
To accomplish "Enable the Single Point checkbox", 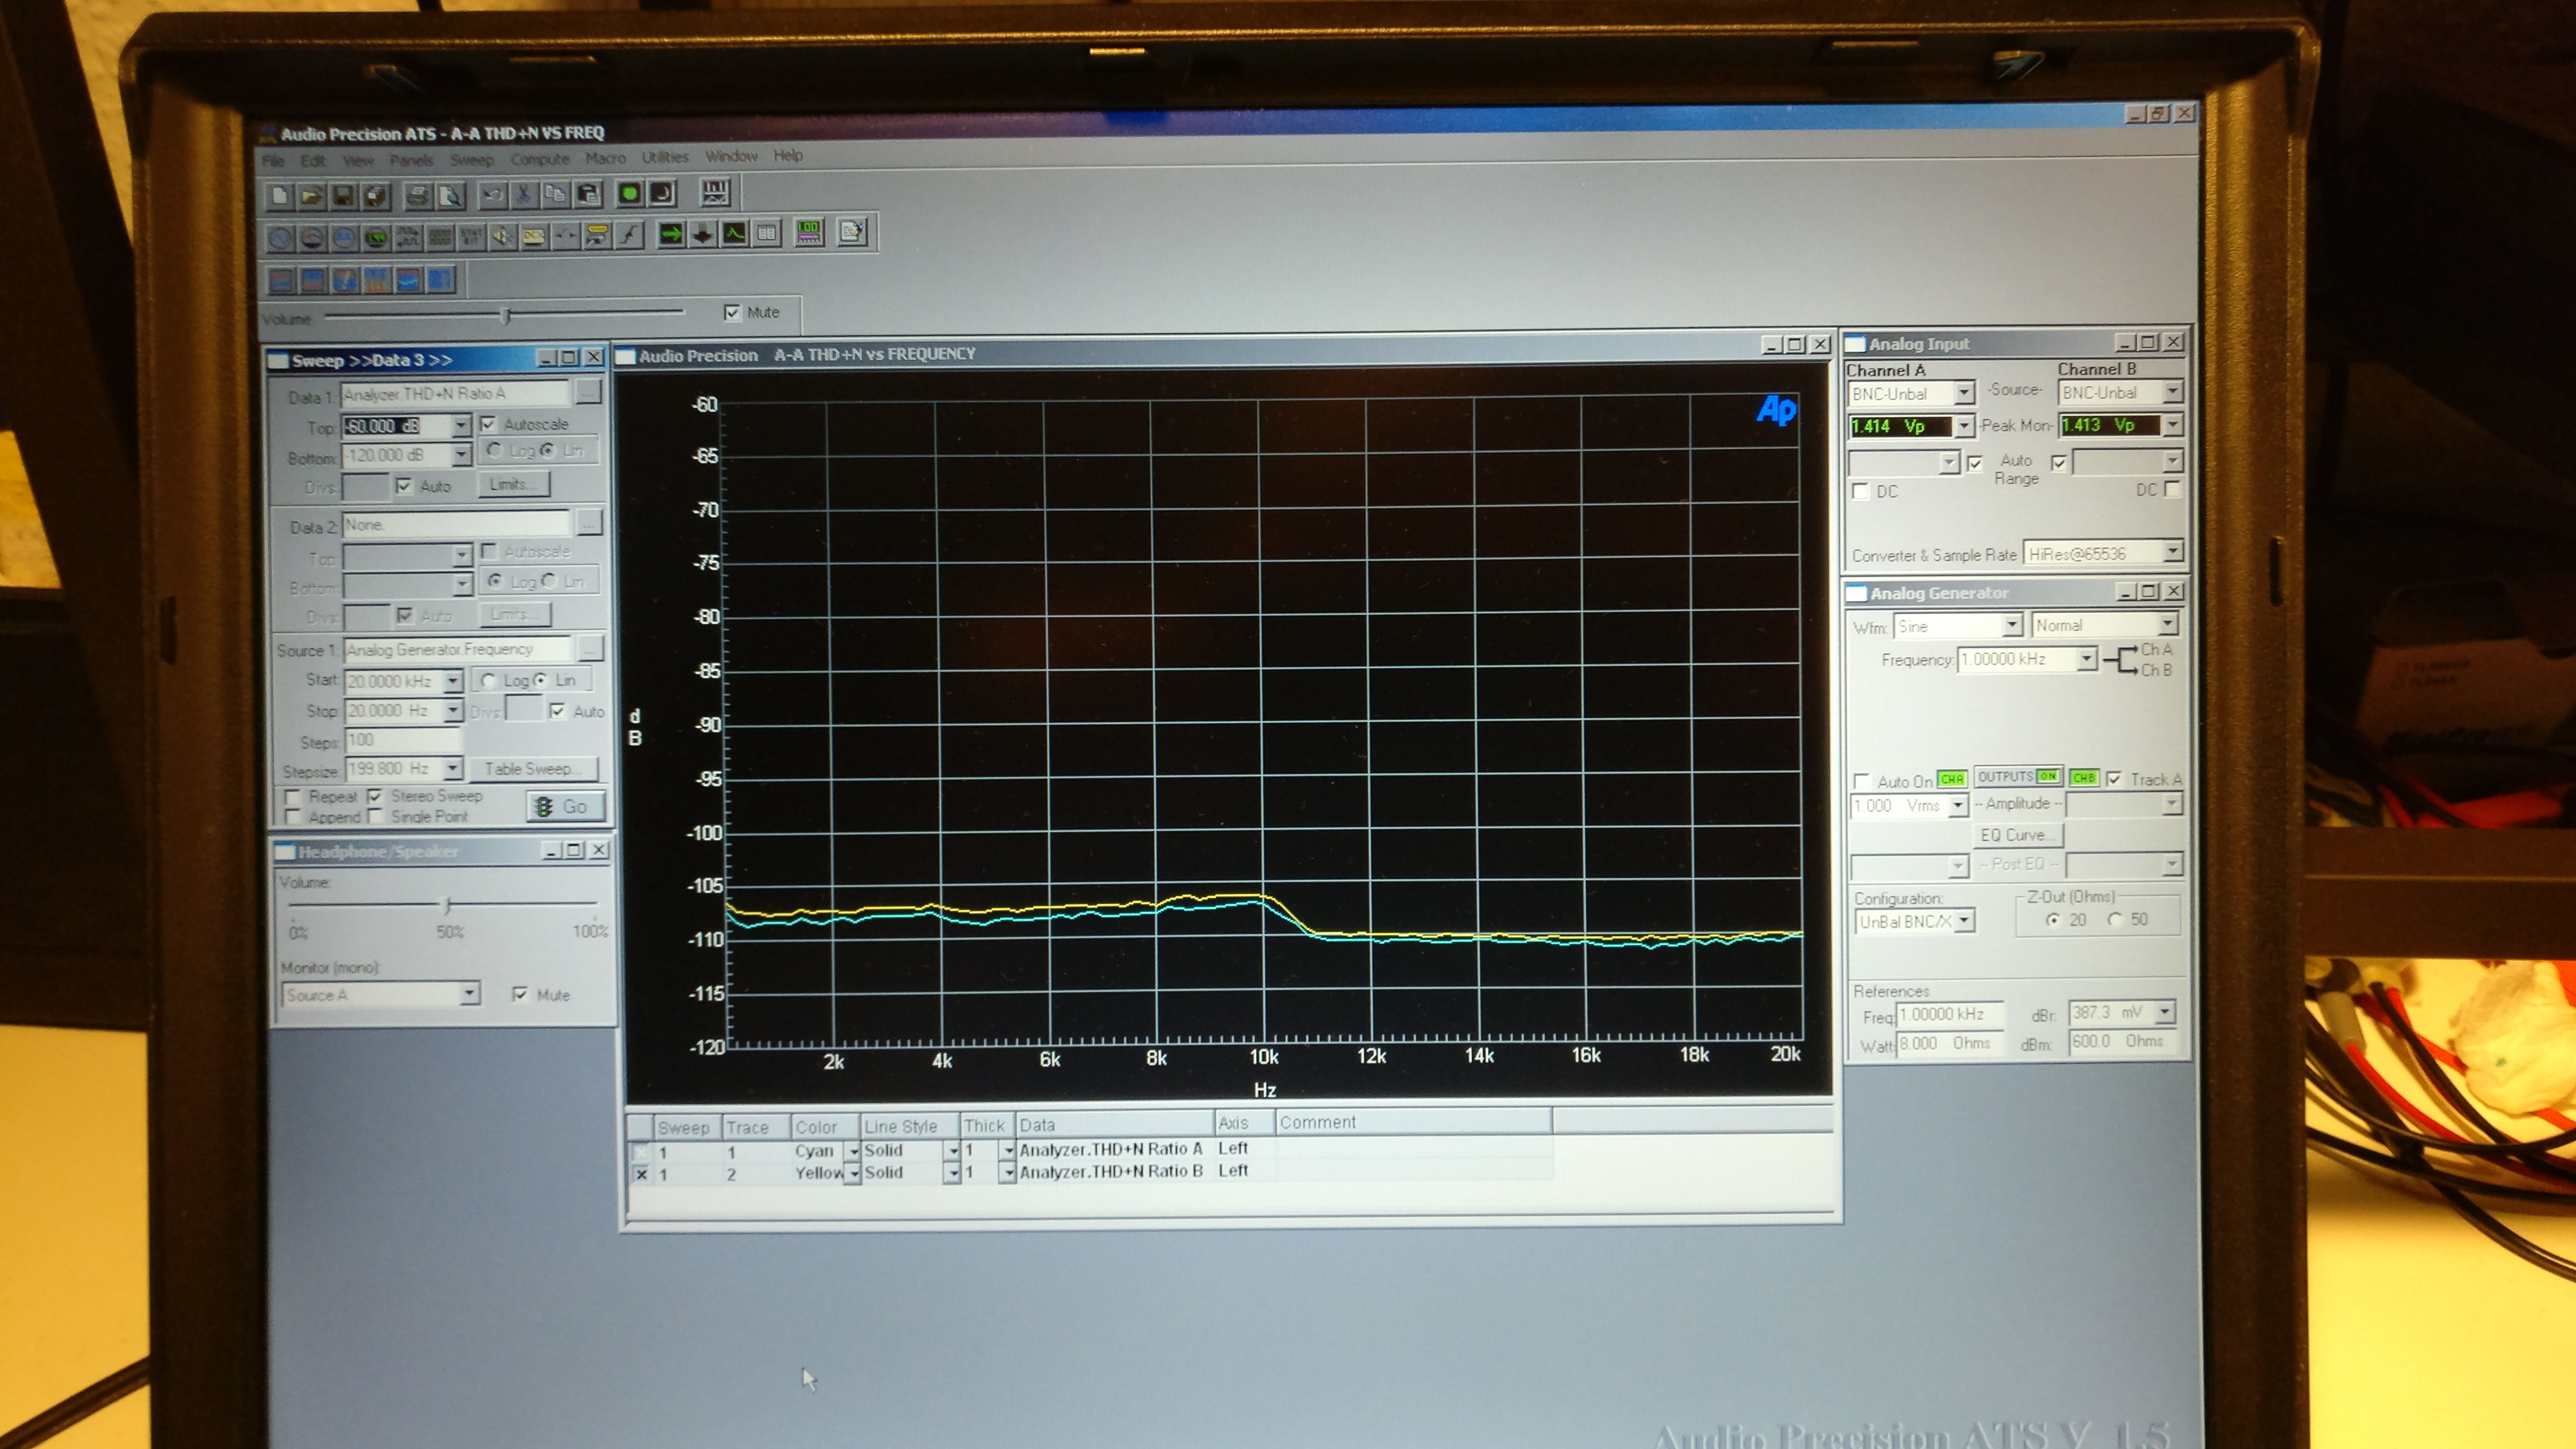I will tap(376, 817).
